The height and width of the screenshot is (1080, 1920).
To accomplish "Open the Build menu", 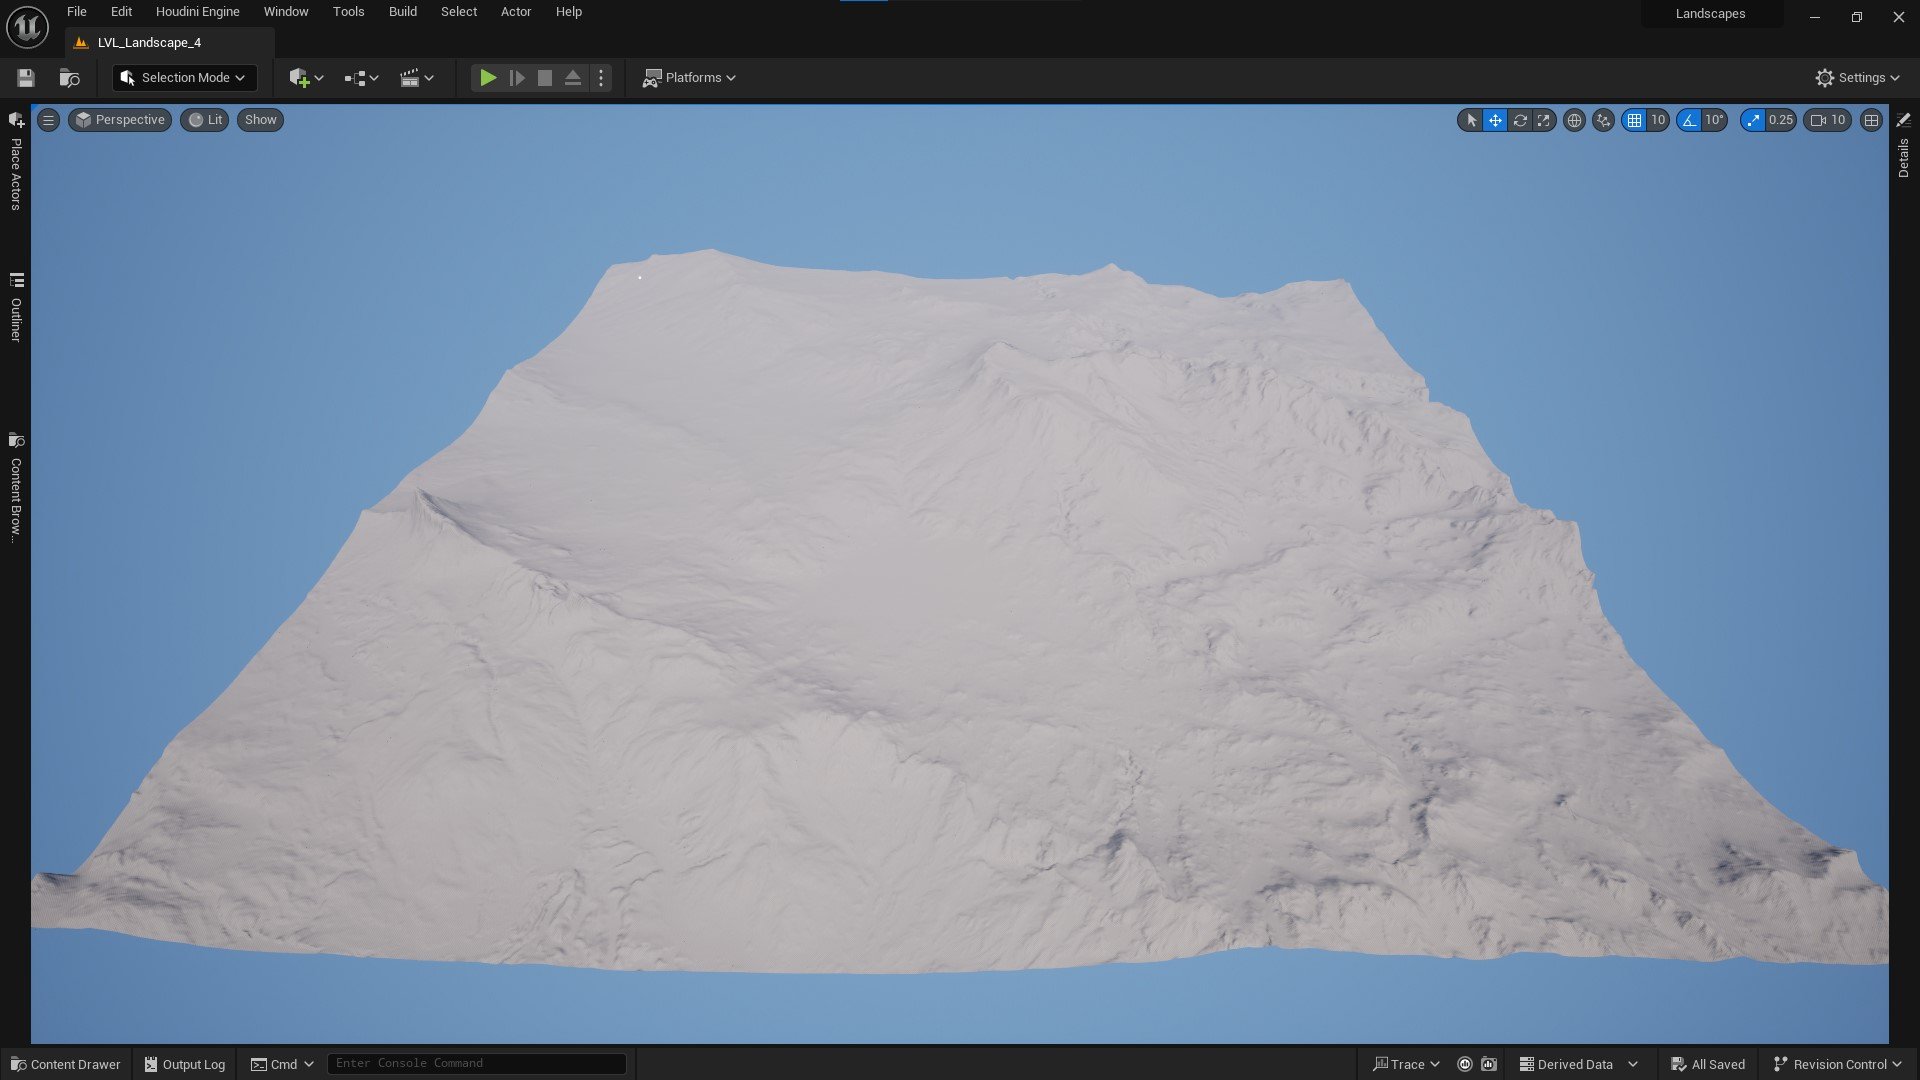I will coord(402,12).
